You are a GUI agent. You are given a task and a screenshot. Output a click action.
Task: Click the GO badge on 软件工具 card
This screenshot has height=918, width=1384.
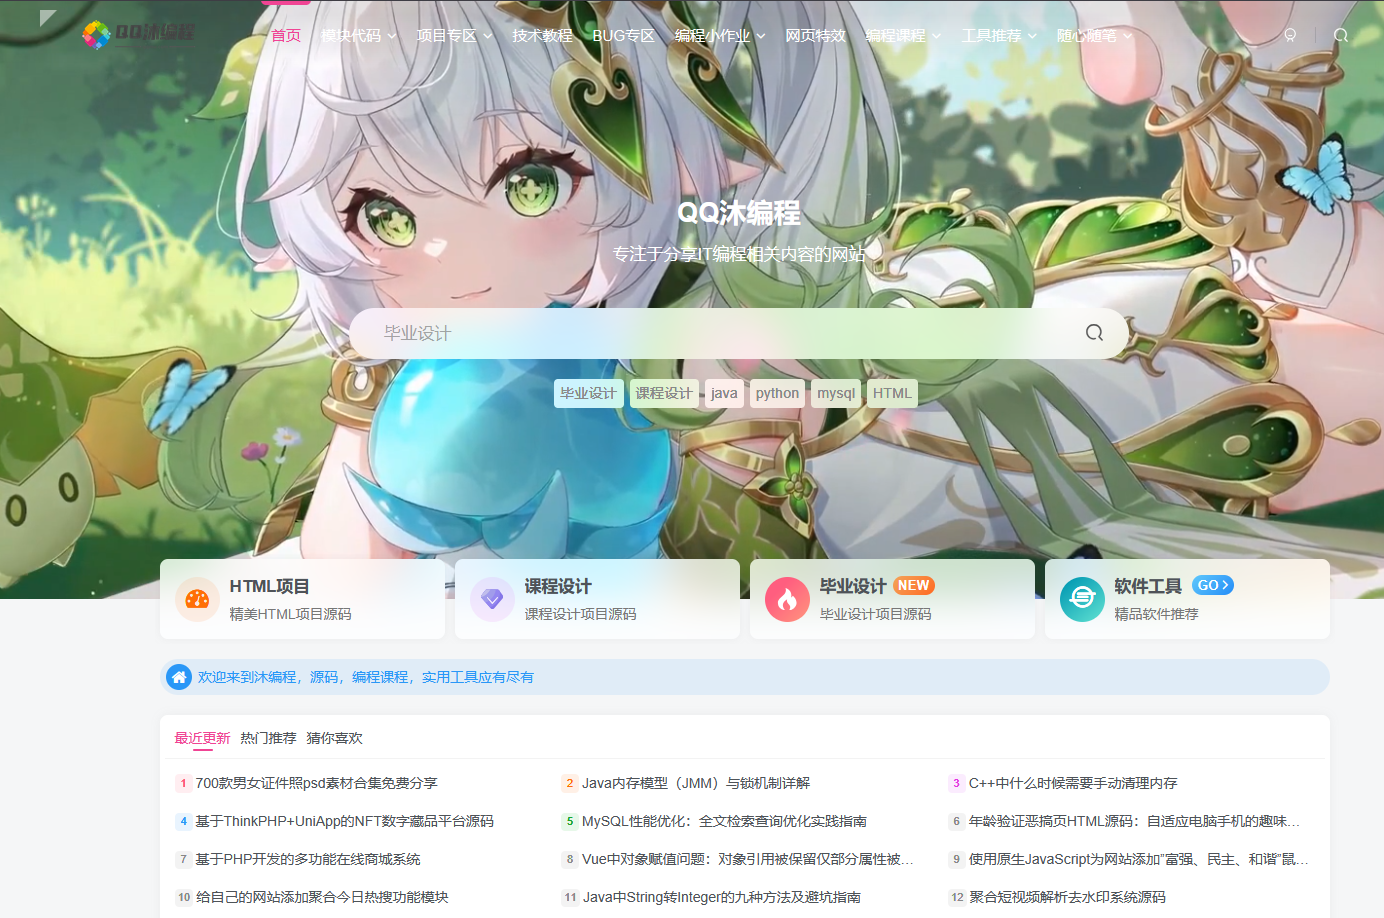point(1212,585)
